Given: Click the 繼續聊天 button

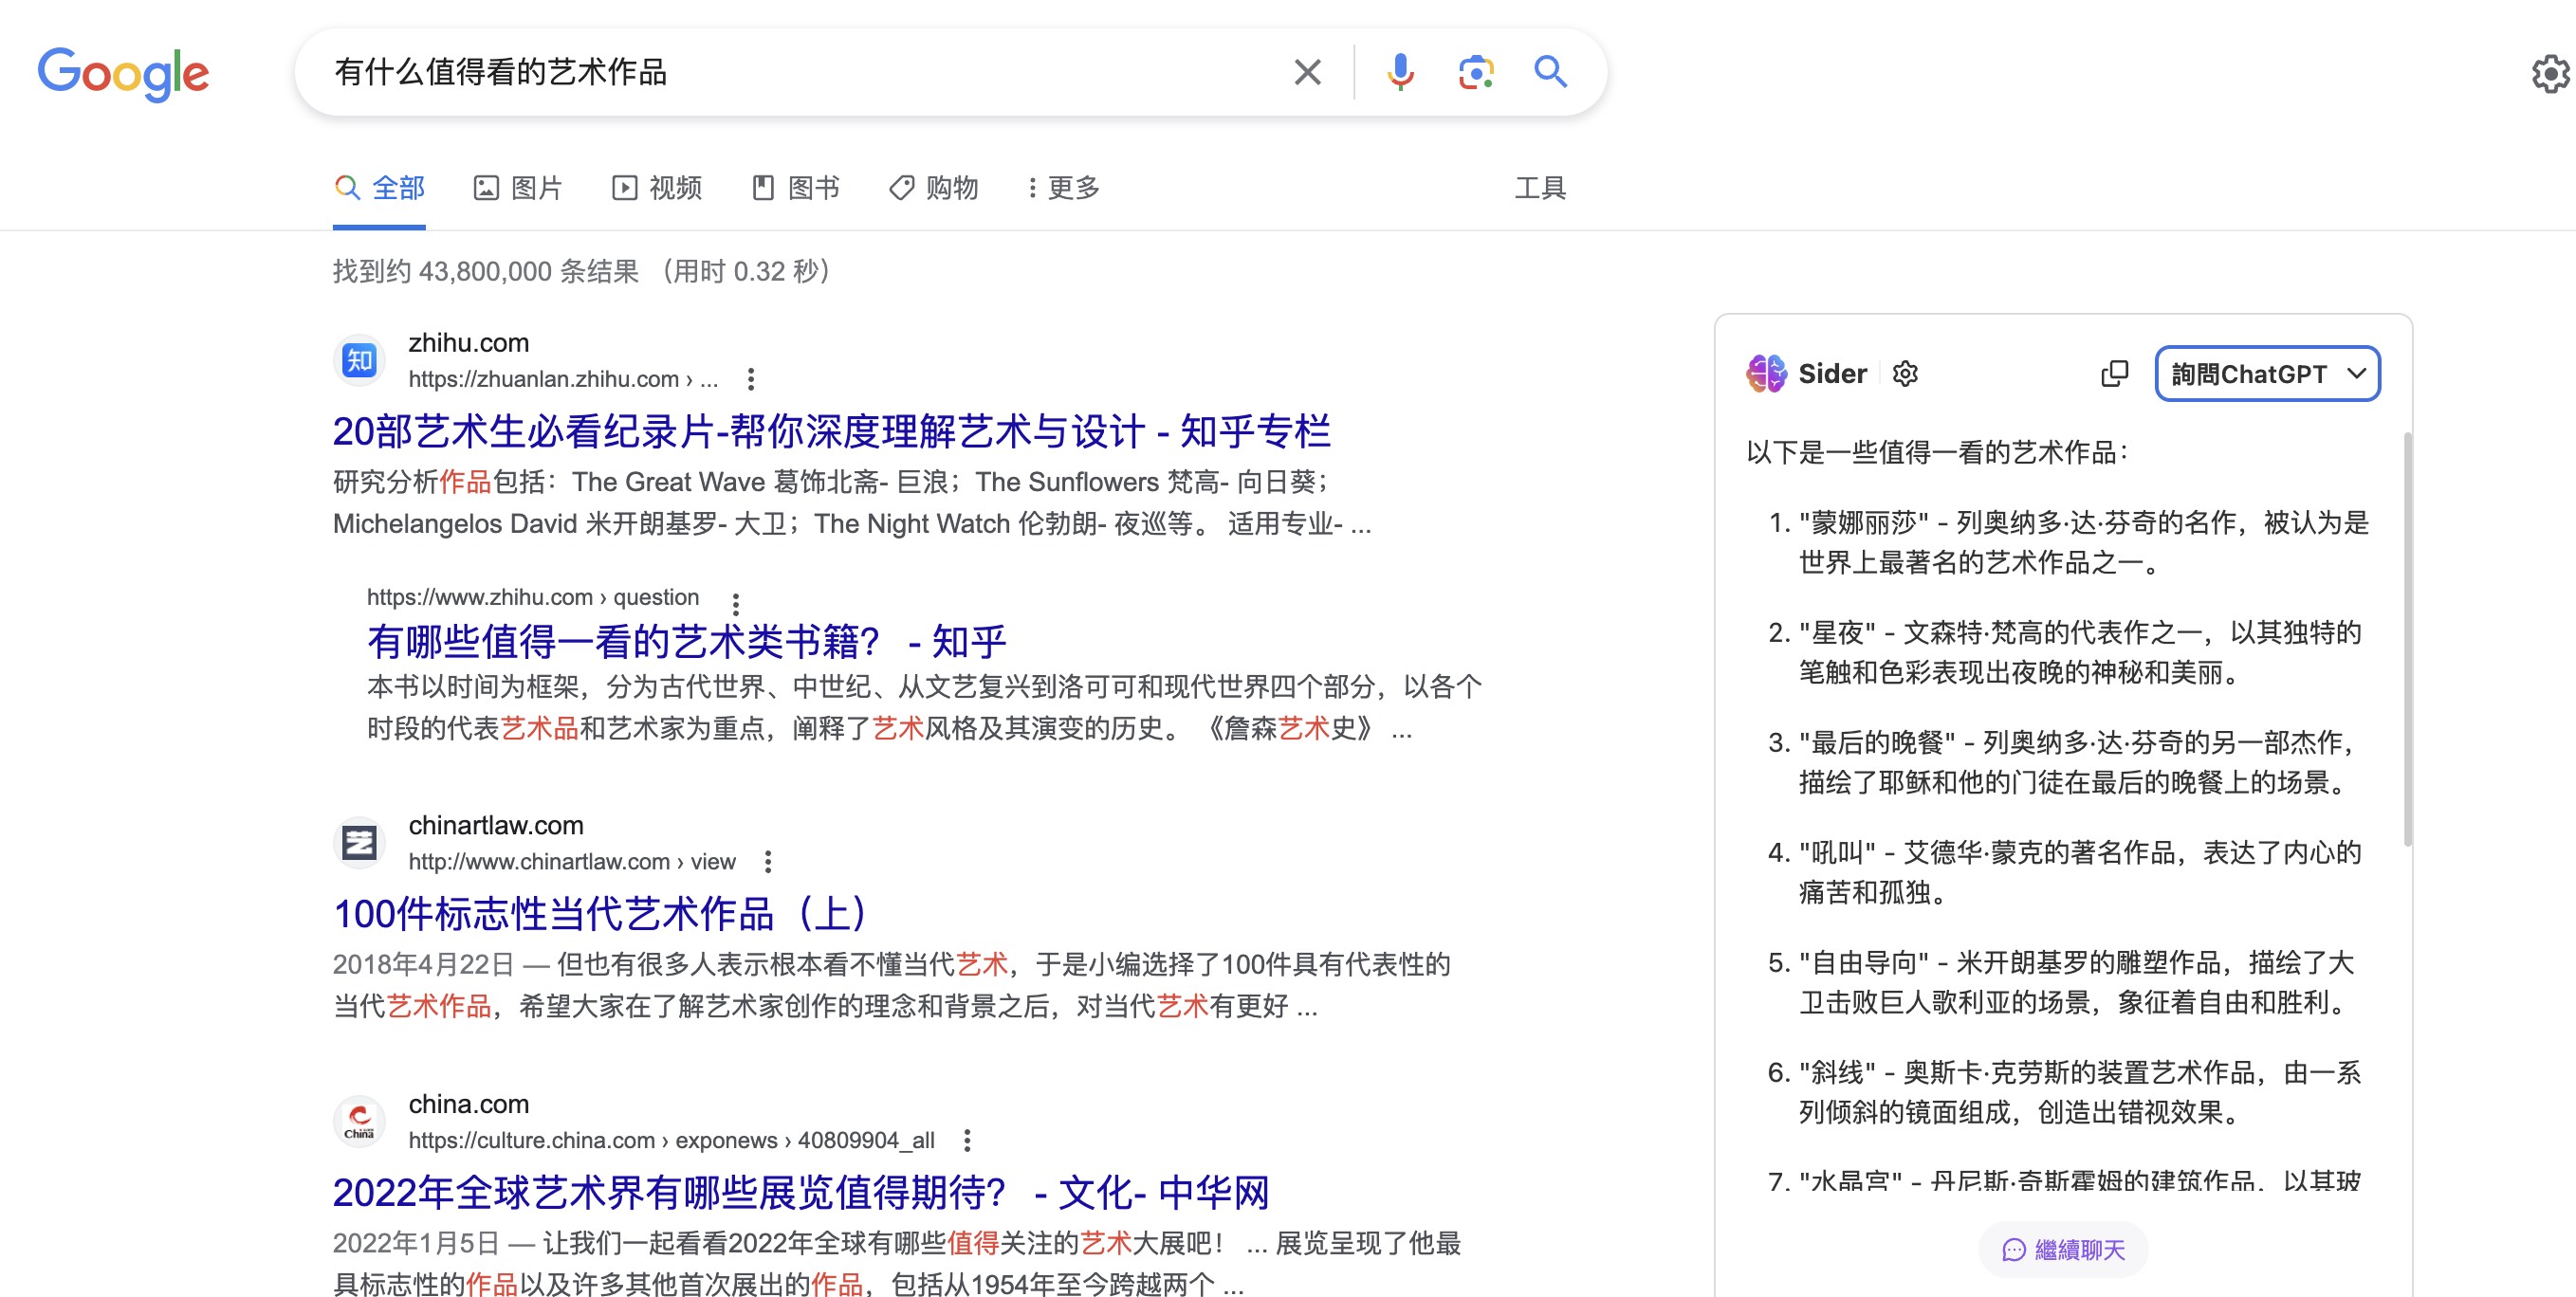Looking at the screenshot, I should pos(2063,1249).
